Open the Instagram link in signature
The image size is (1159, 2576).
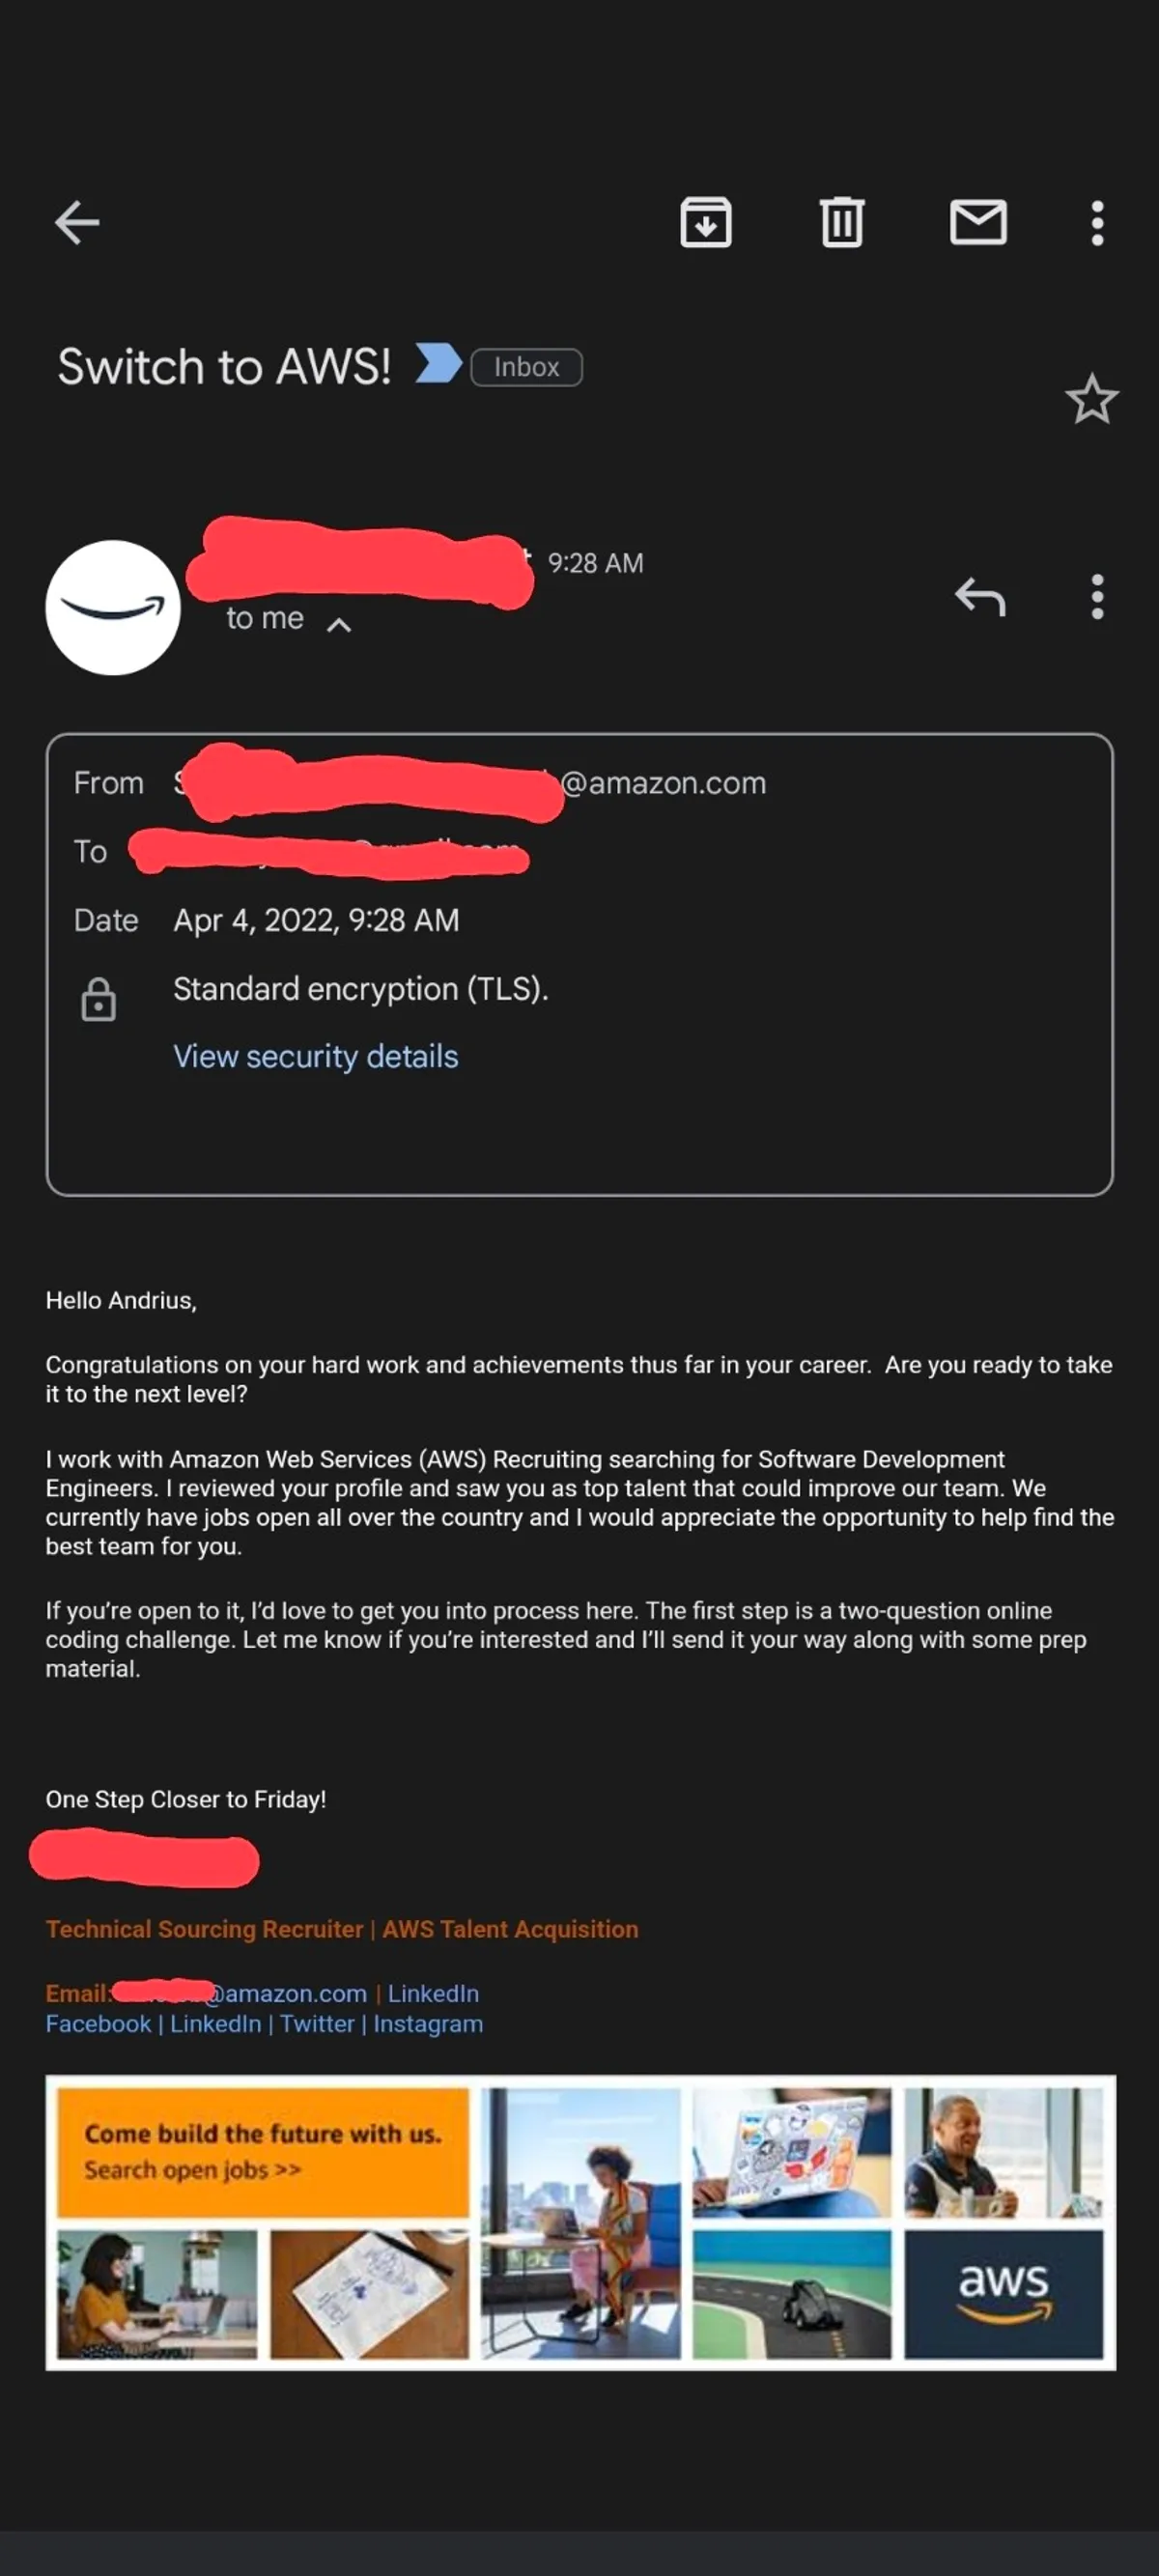tap(428, 2023)
